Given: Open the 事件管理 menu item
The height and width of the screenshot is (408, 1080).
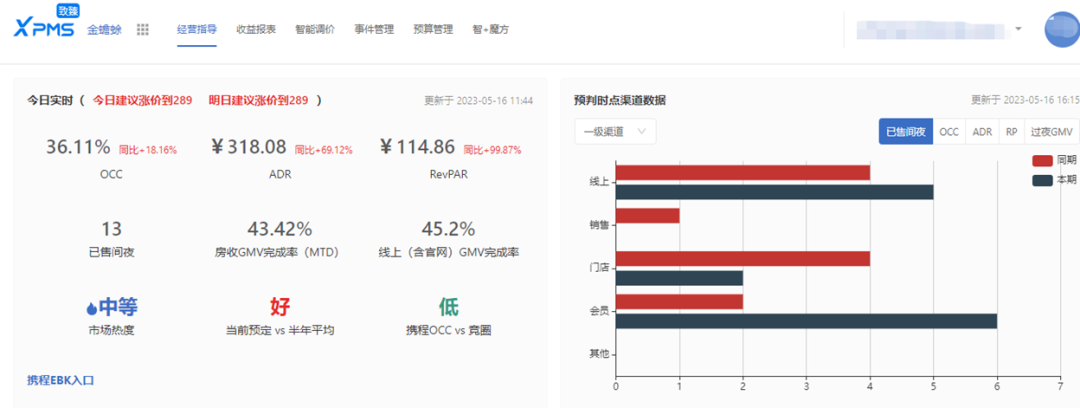Looking at the screenshot, I should tap(374, 30).
